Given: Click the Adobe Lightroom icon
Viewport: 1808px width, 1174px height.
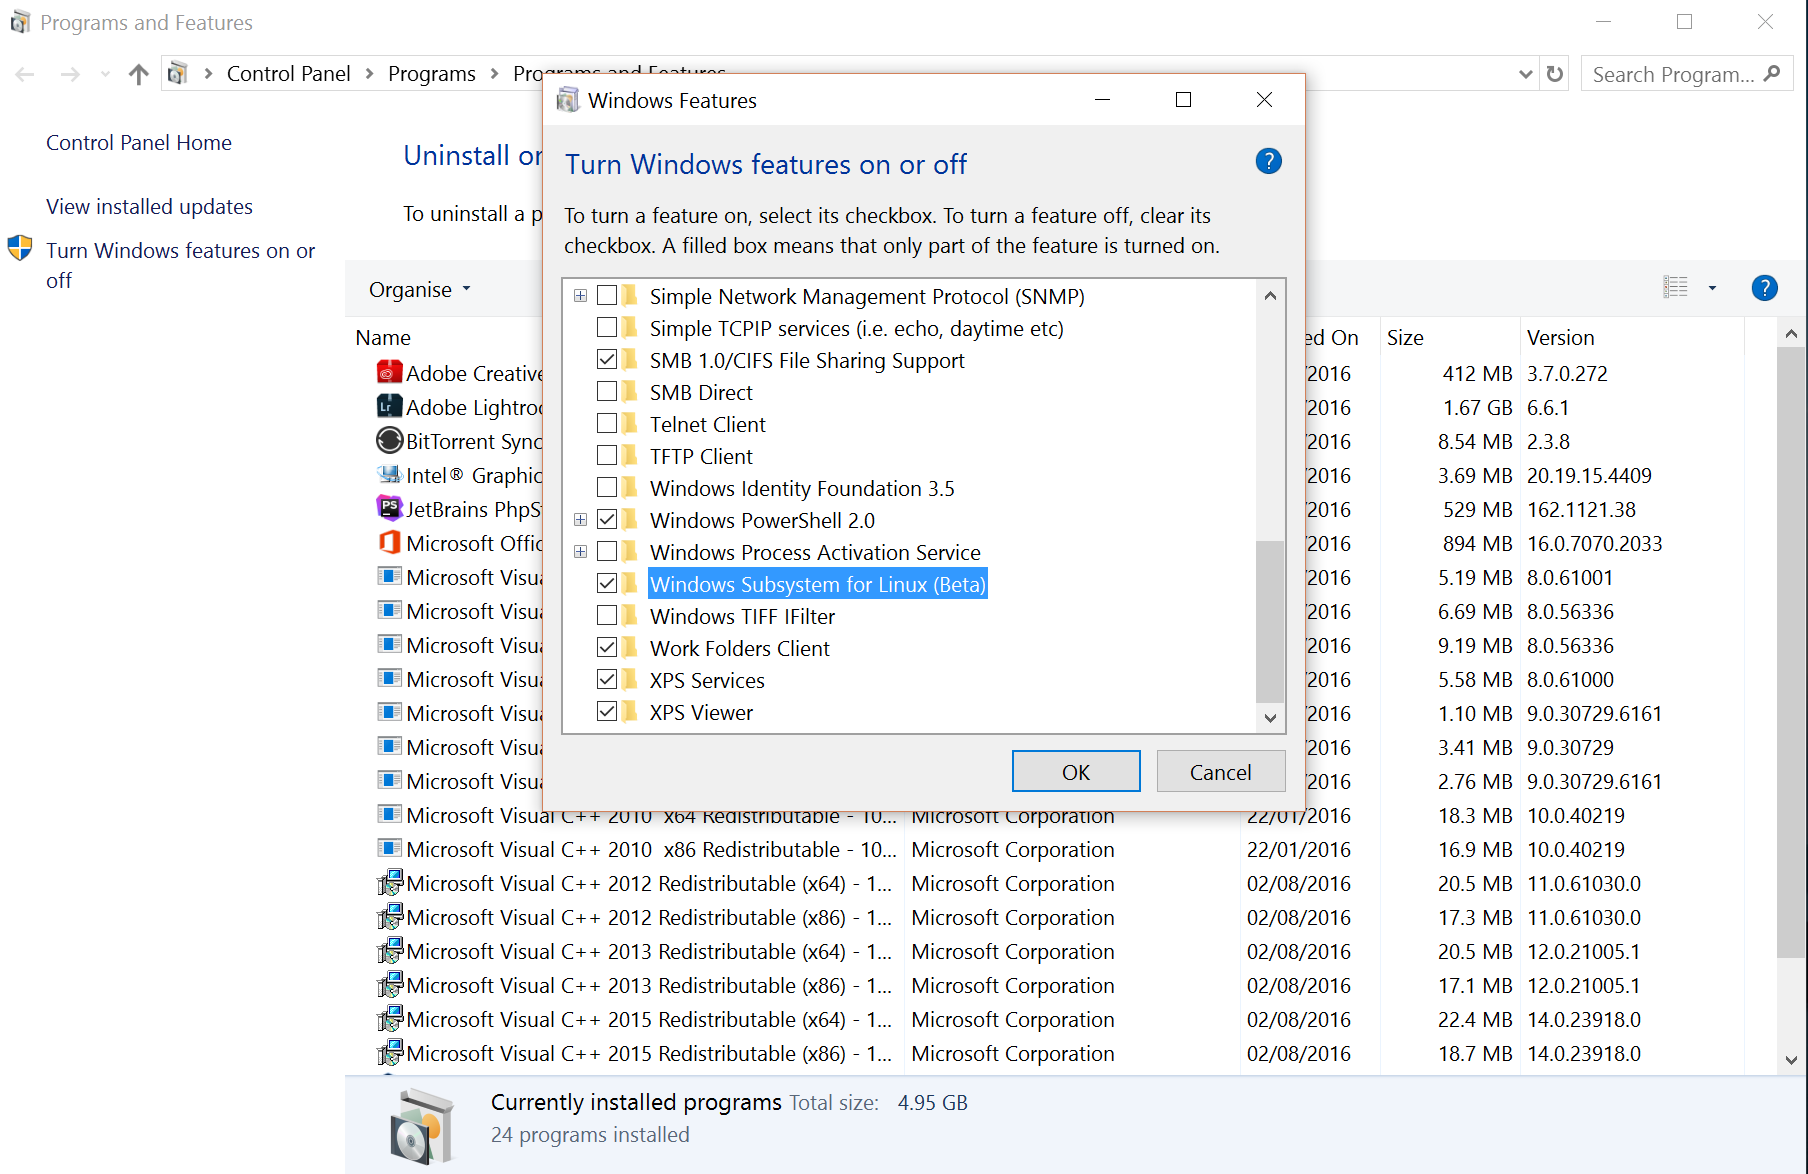Looking at the screenshot, I should (x=389, y=407).
